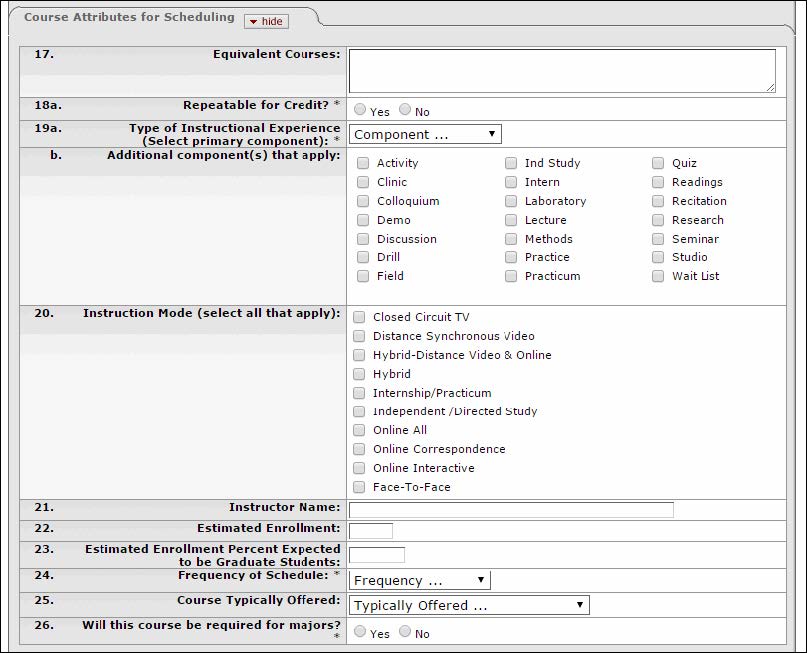Check the Quiz component
The height and width of the screenshot is (653, 807).
(658, 163)
